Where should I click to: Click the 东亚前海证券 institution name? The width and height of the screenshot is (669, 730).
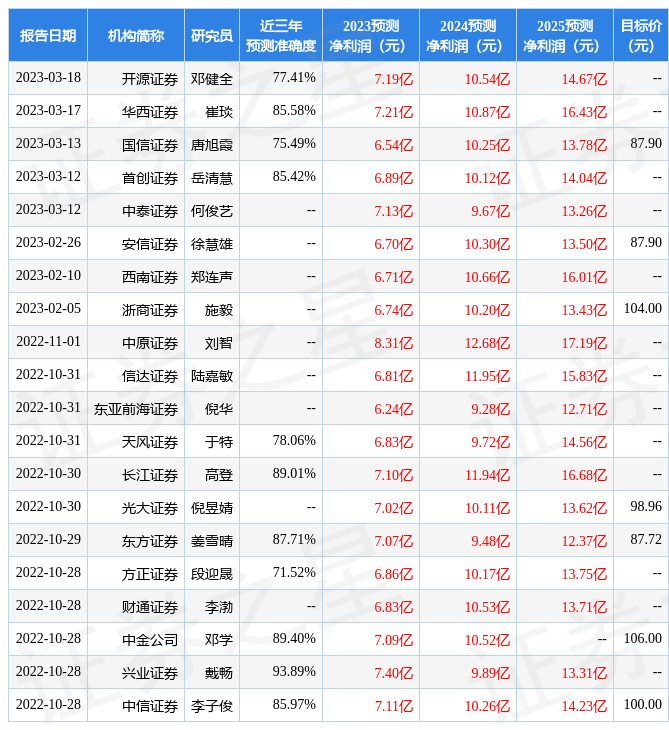tap(136, 409)
